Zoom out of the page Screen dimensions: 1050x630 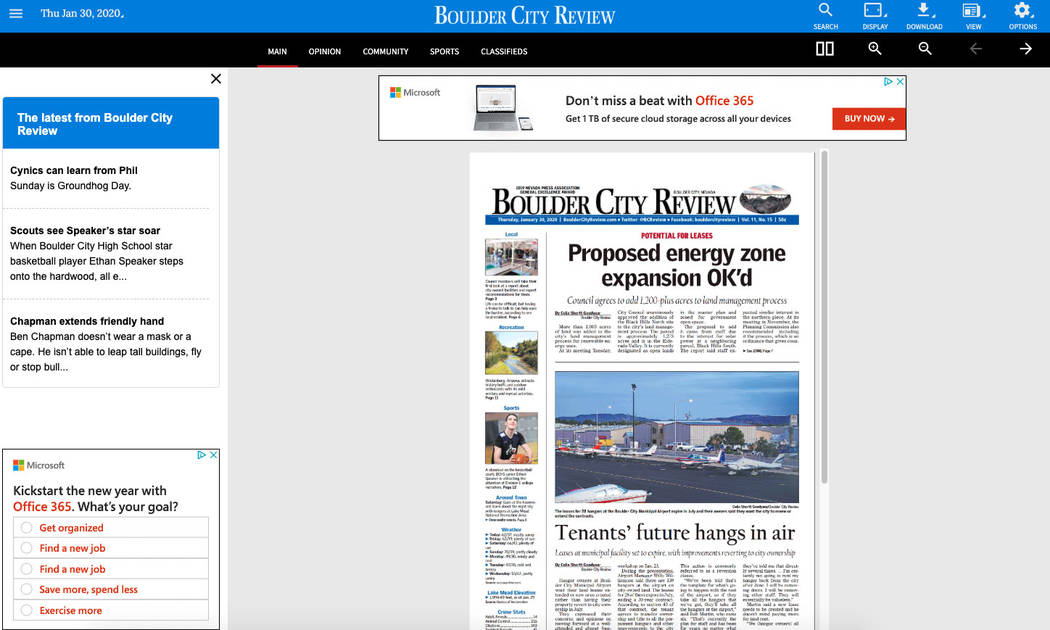pyautogui.click(x=925, y=49)
